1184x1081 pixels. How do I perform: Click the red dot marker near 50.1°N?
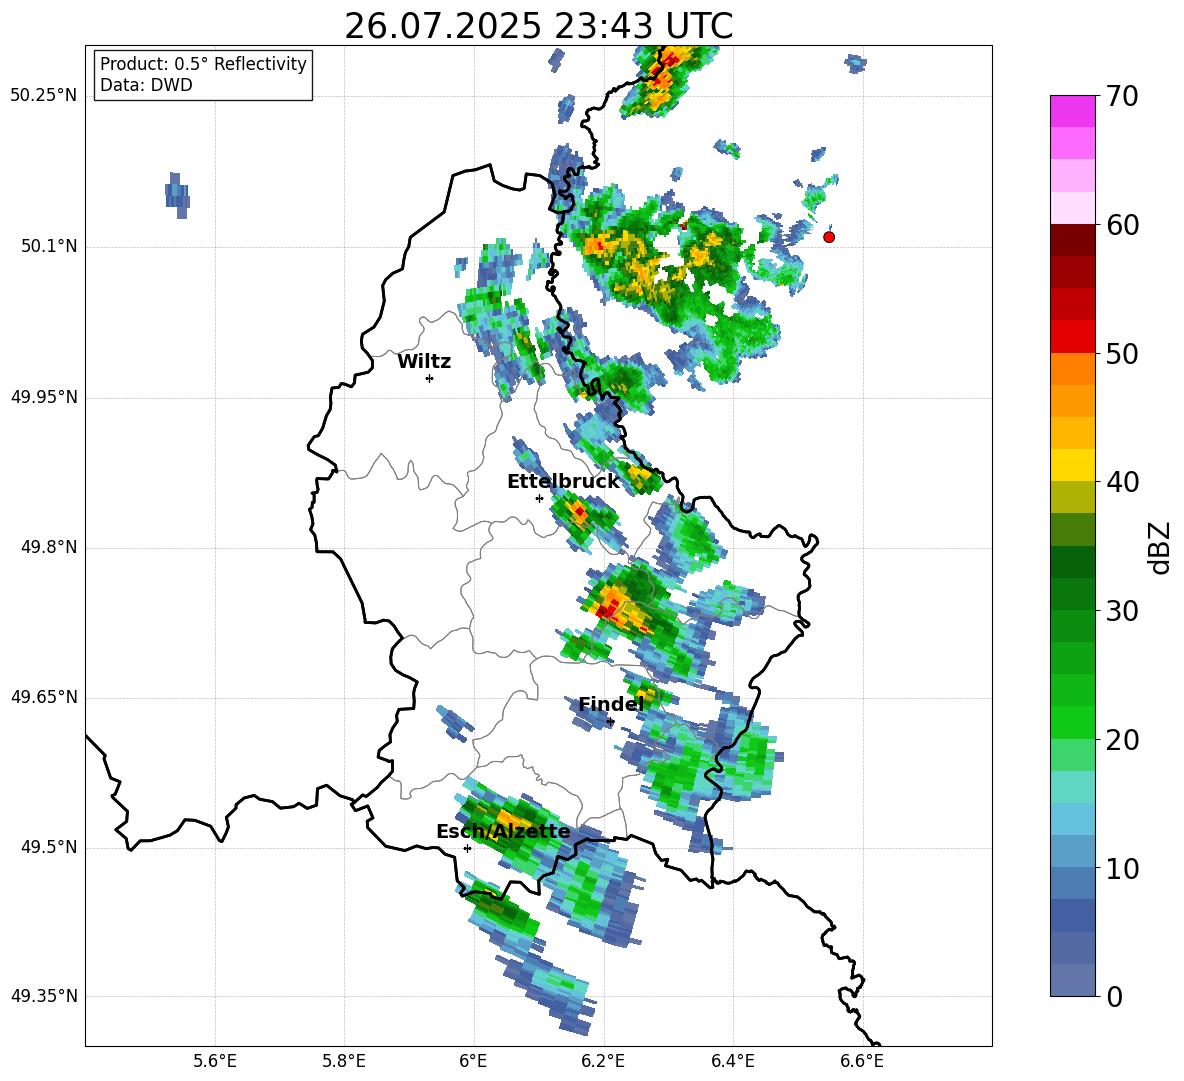828,237
